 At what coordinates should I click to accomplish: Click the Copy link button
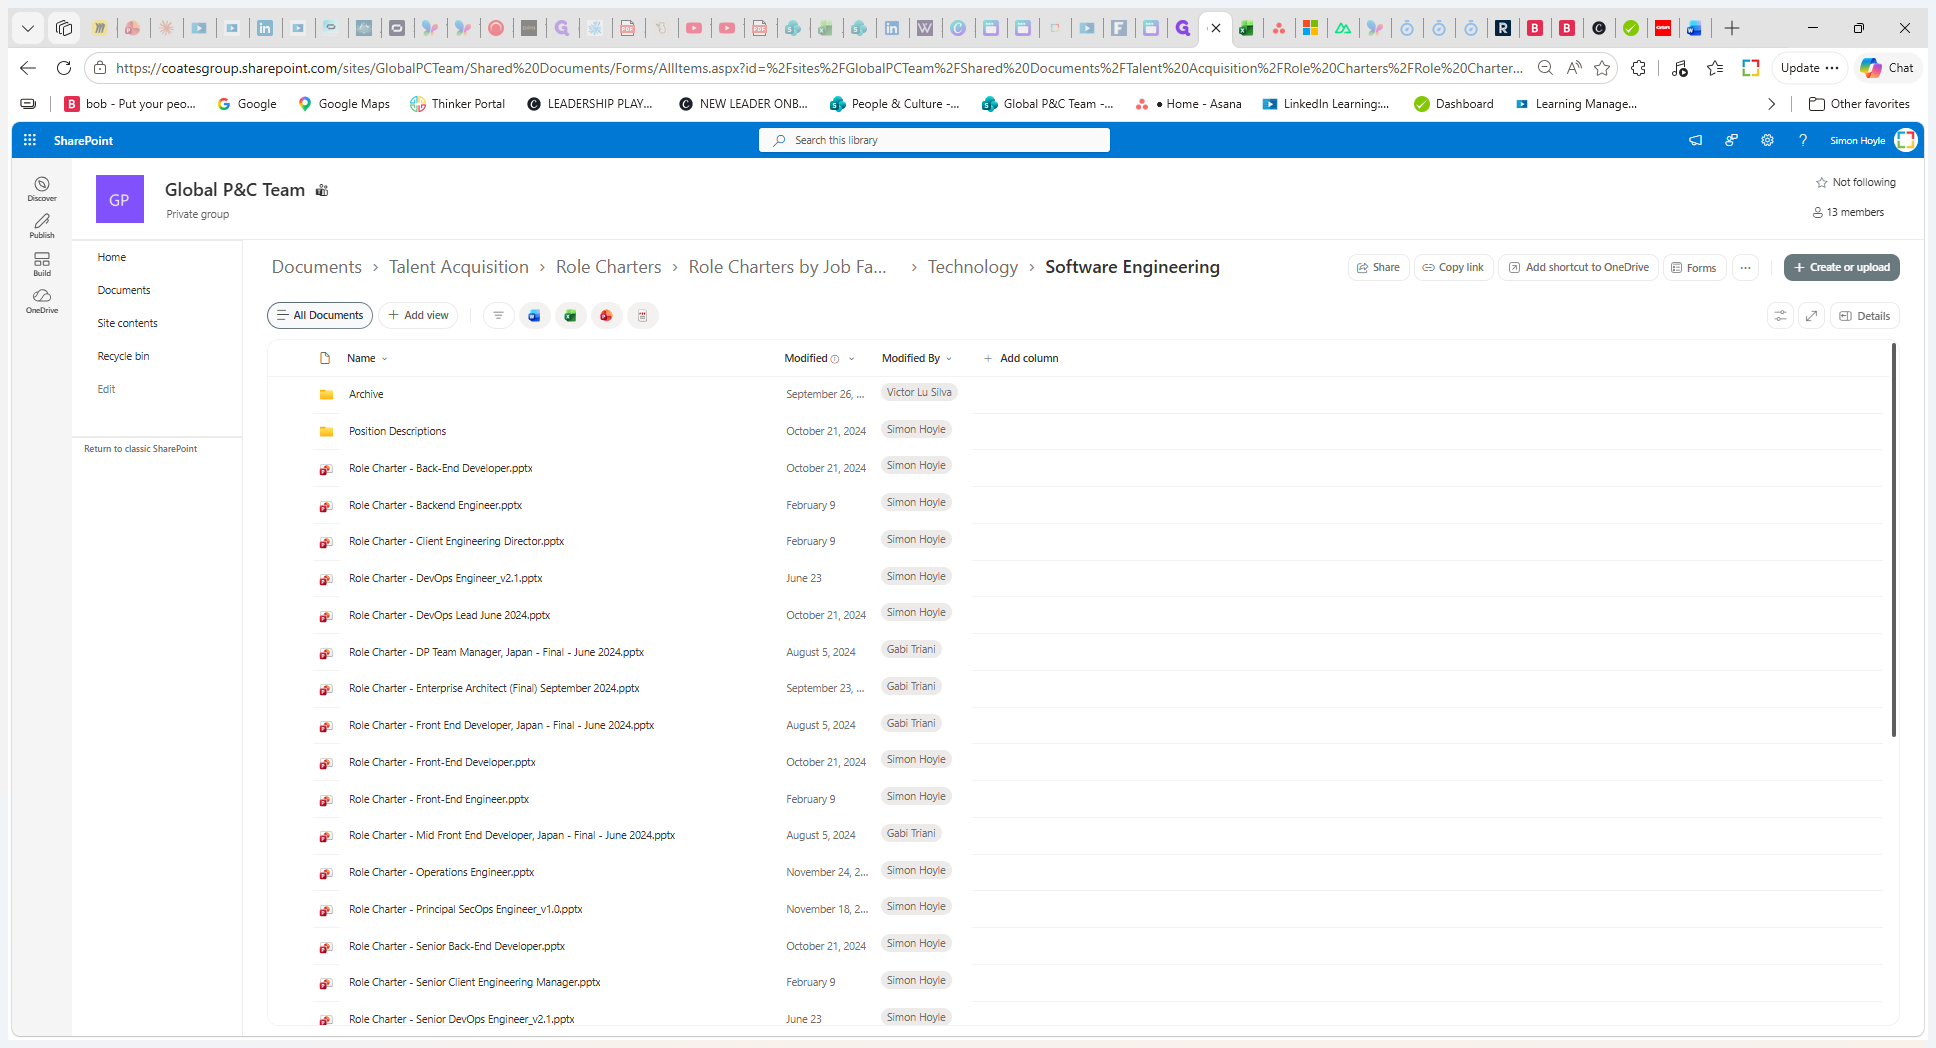pyautogui.click(x=1453, y=267)
